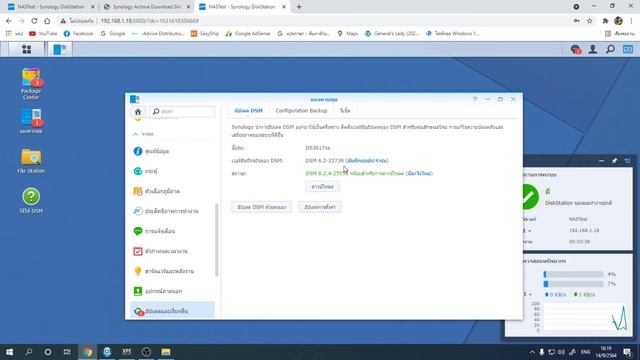Open a new Chrome tab
Screen dimensions: 640x360
point(299,7)
